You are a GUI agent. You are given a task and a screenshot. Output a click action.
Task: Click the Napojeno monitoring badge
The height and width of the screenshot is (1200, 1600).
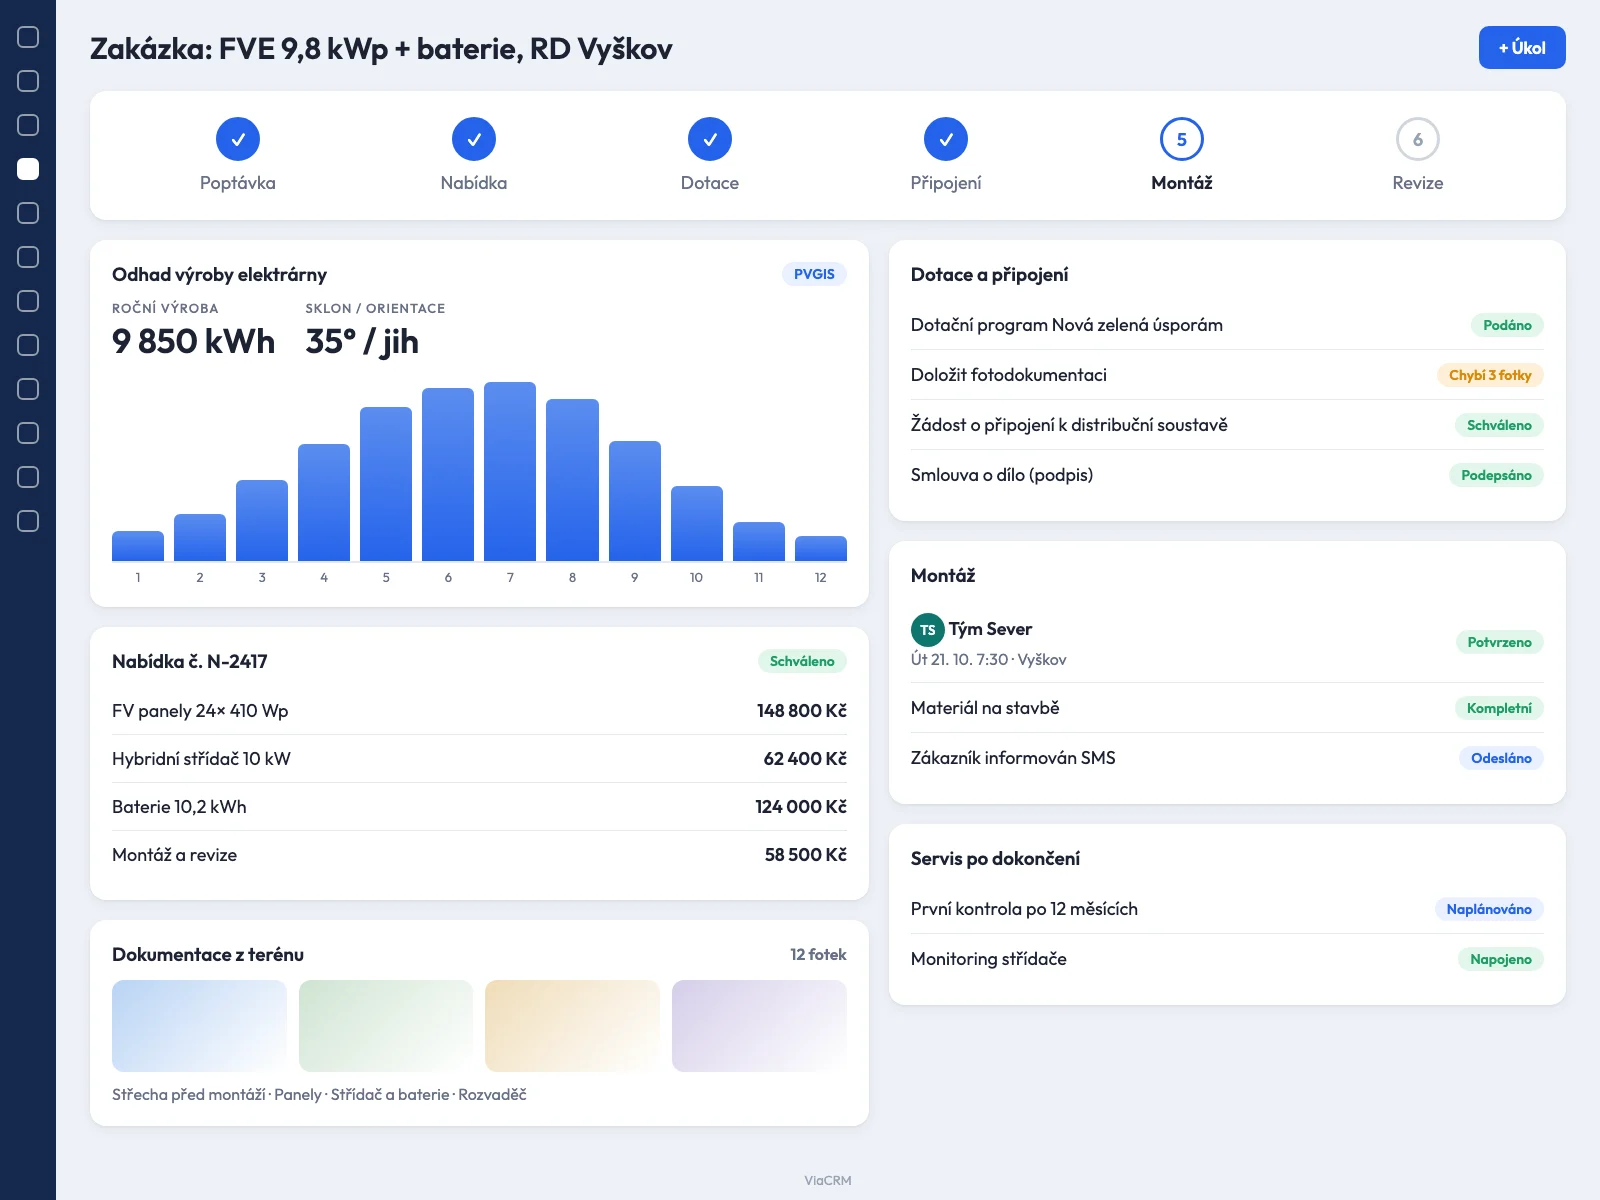1500,959
